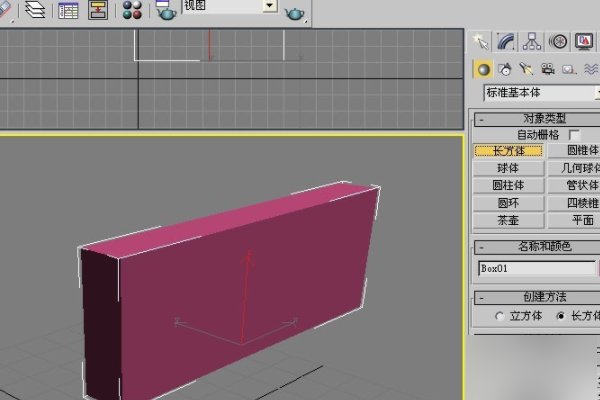This screenshot has height=400, width=600.
Task: Select the Geometry sphere category icon
Action: 483,69
